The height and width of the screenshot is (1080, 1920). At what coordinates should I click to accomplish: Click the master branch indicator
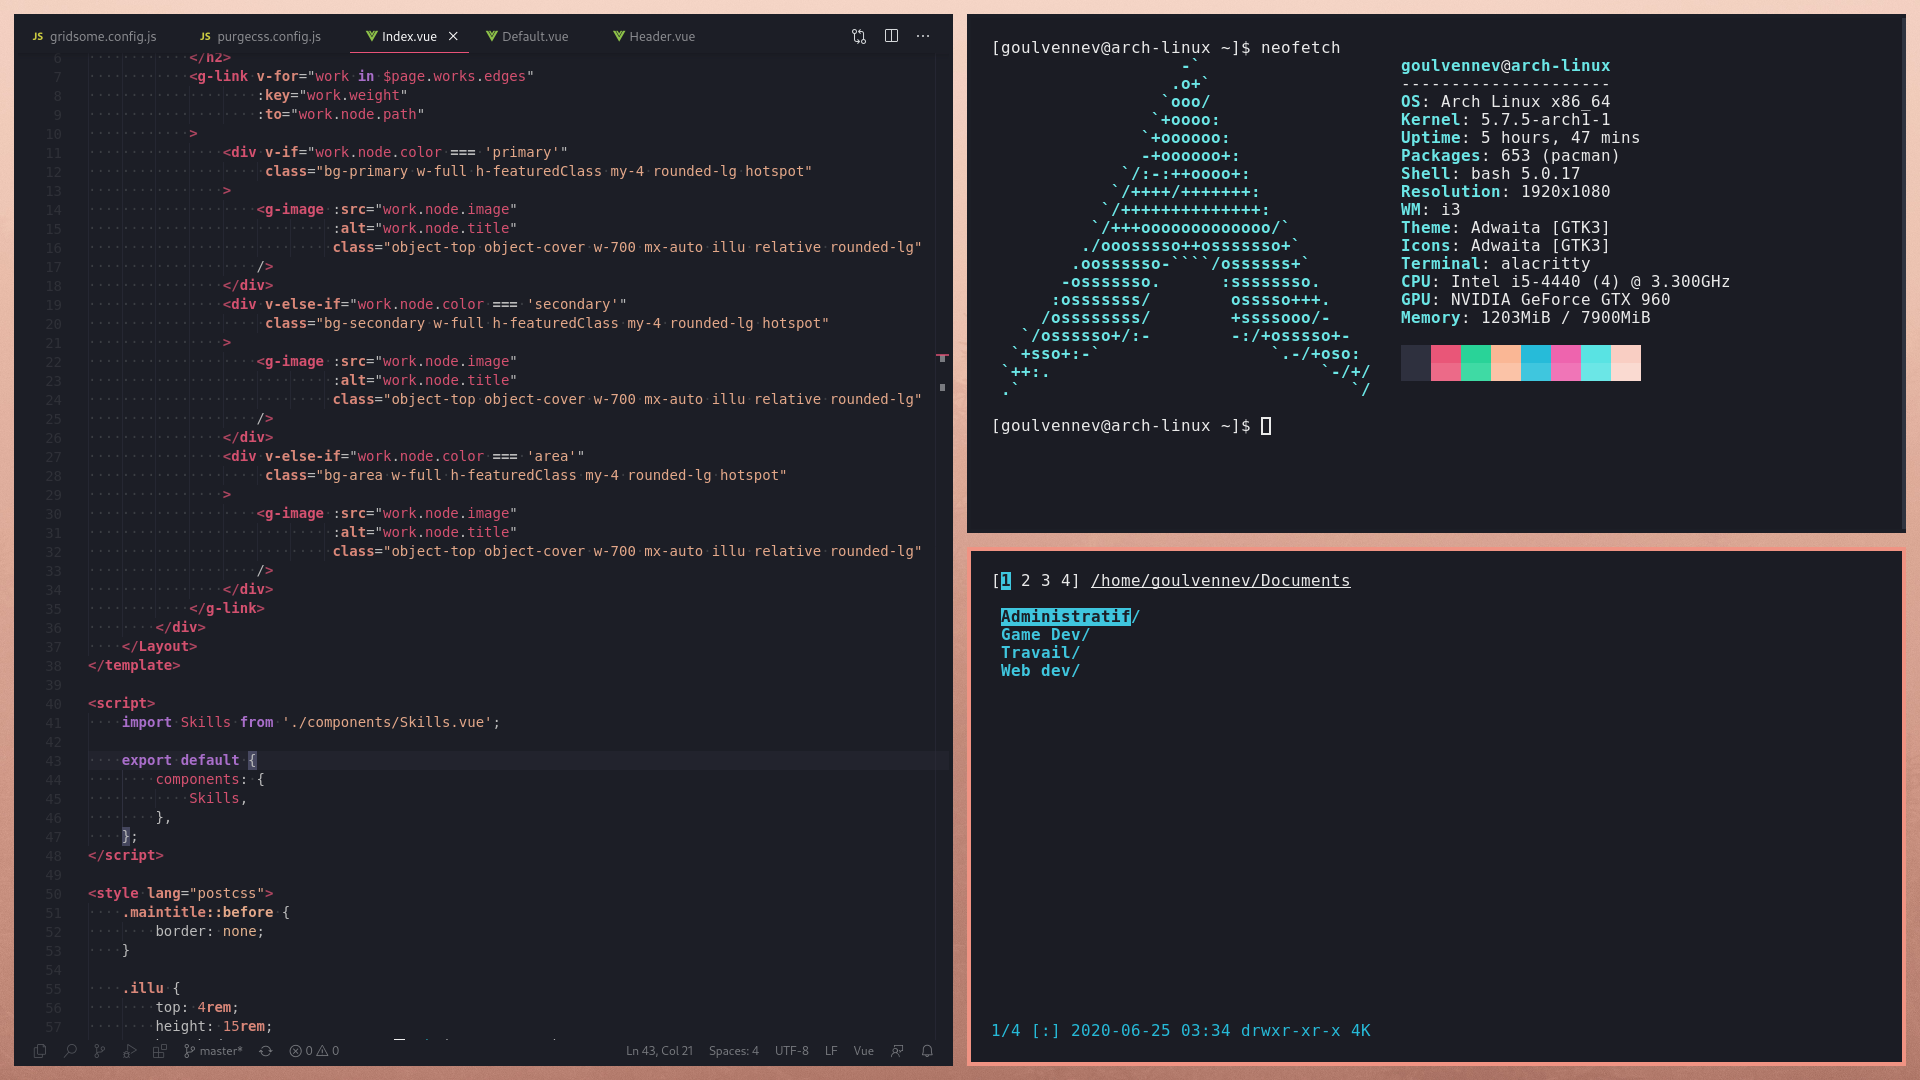pos(214,1051)
